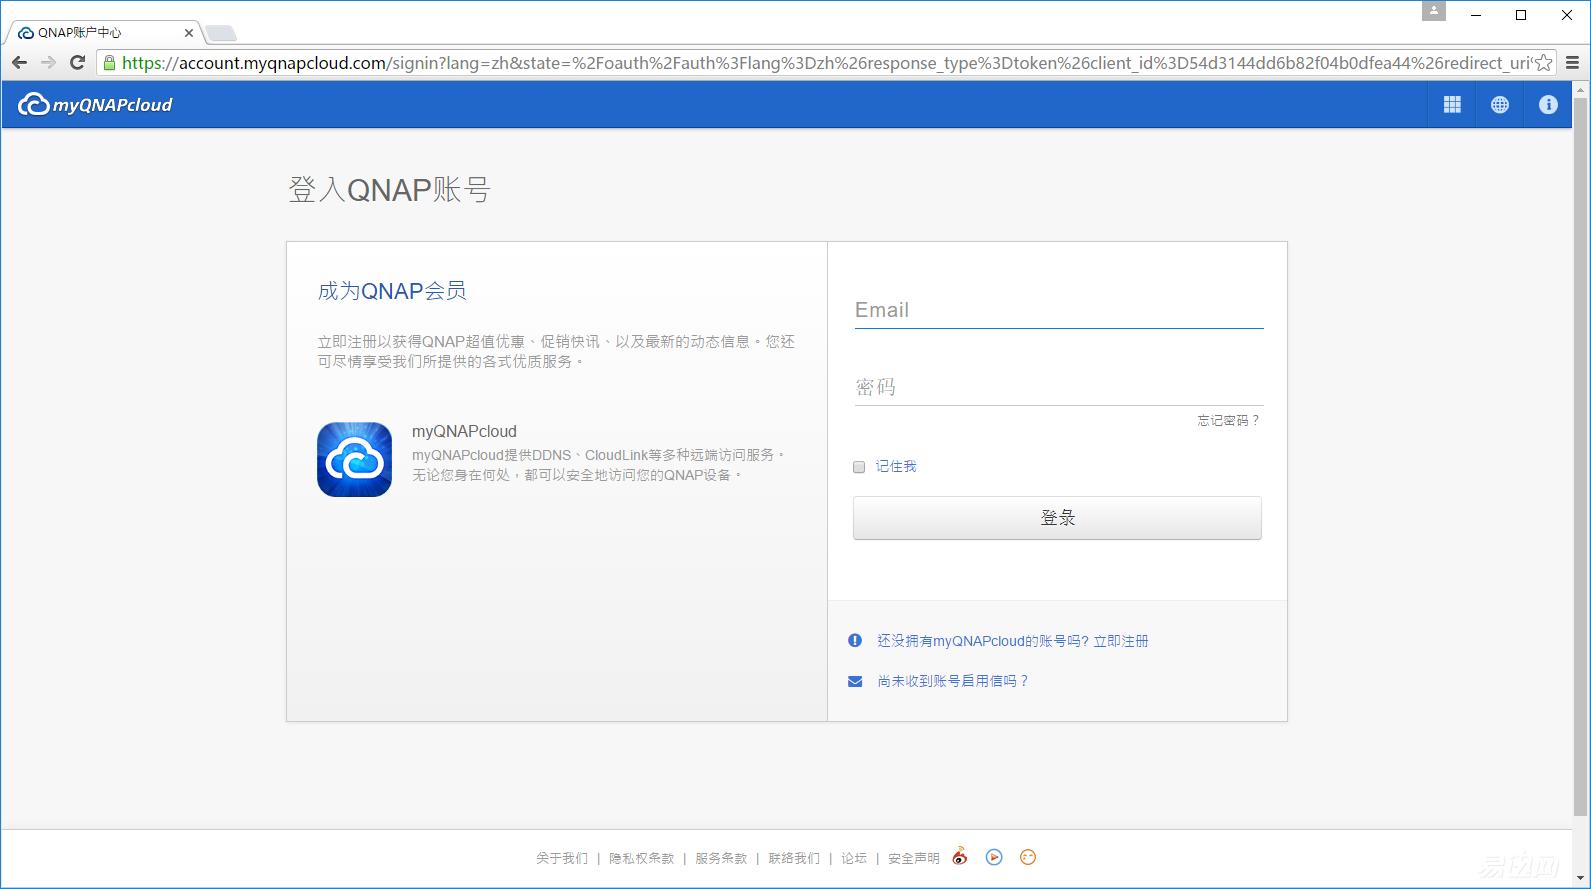Bookmark page with the star icon
1591x889 pixels.
1544,63
